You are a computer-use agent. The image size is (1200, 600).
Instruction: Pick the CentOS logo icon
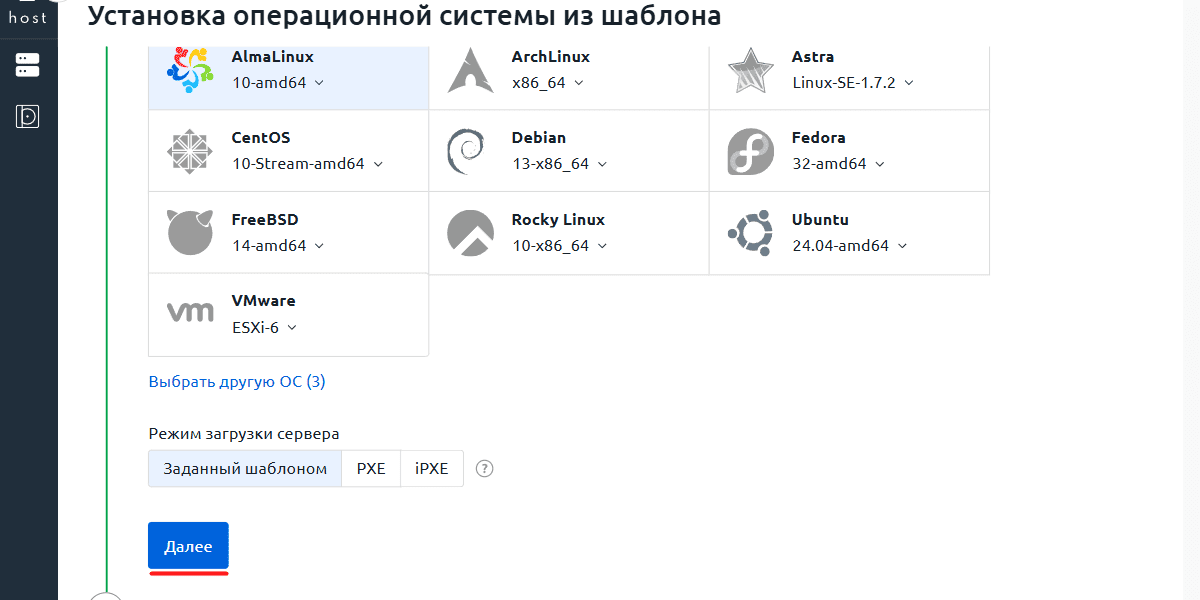190,151
